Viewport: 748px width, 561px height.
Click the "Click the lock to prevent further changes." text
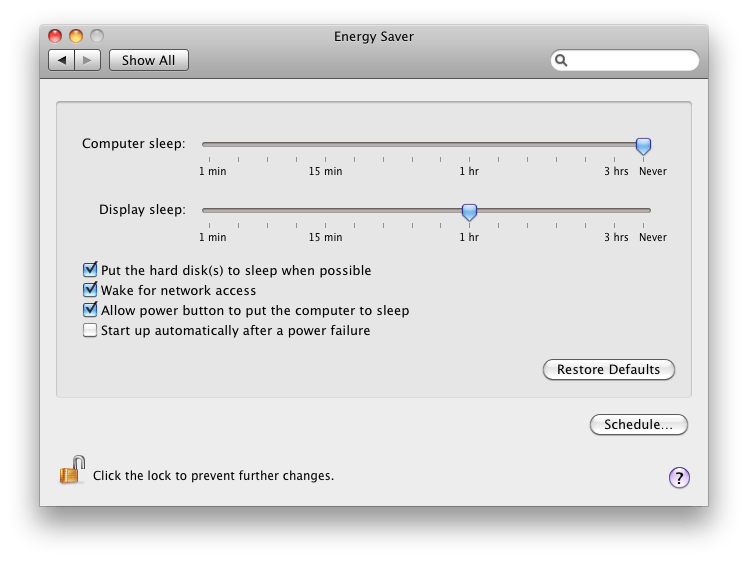(213, 476)
